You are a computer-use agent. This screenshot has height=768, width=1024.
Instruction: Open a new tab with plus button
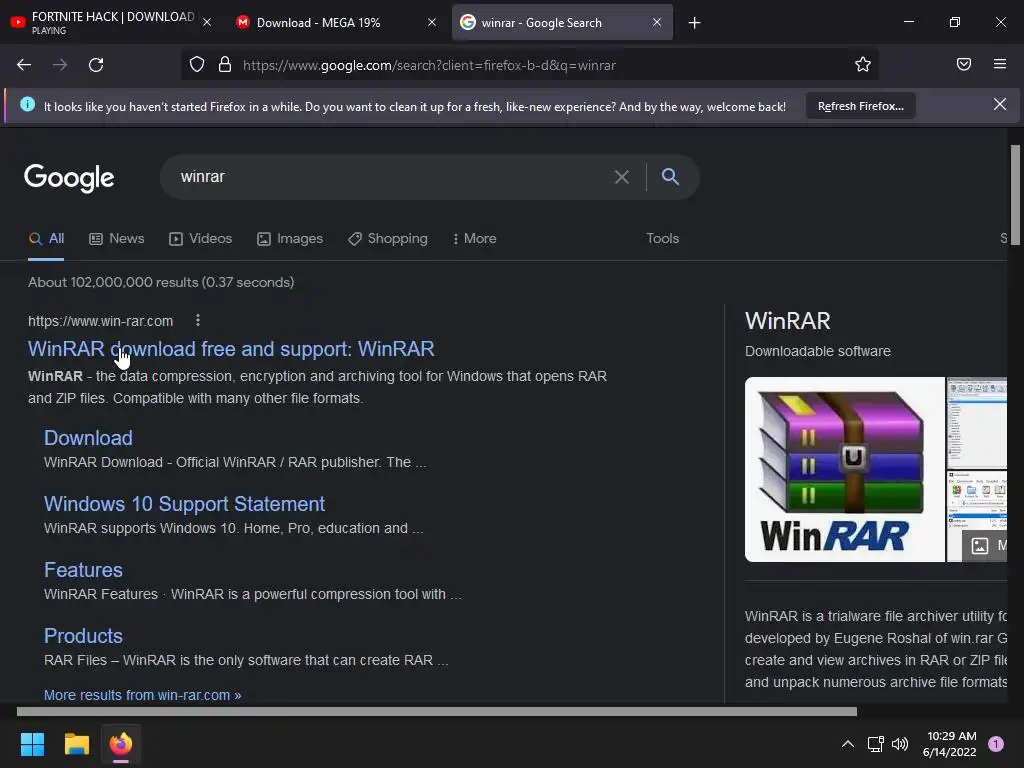694,23
